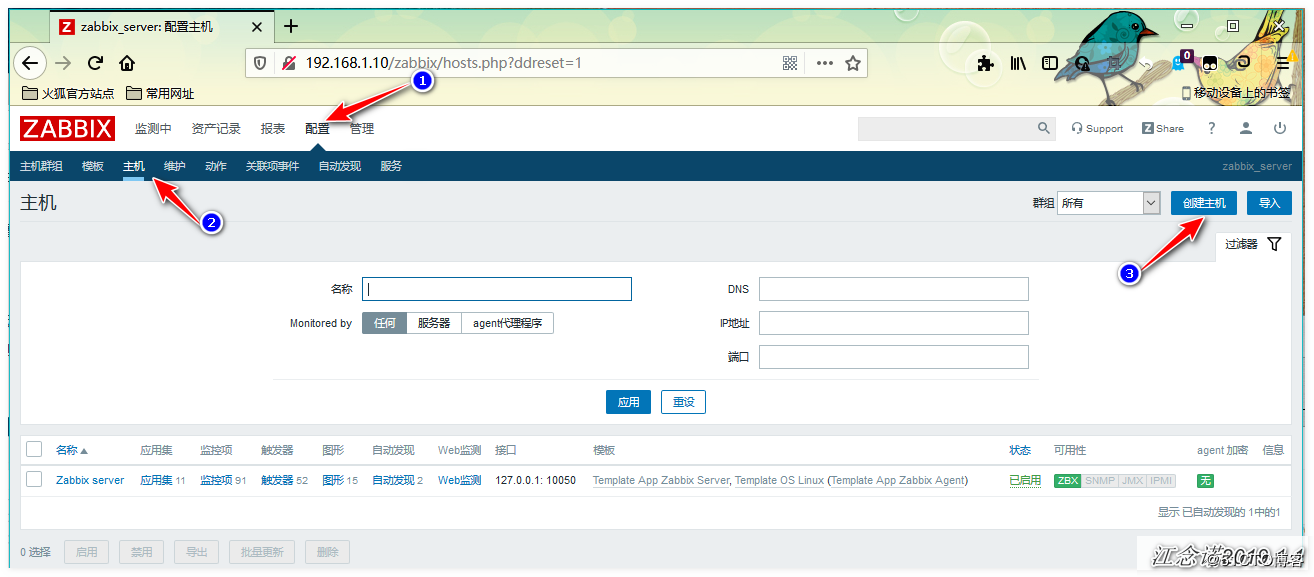The image size is (1314, 577).
Task: Click the Firefox forward arrow
Action: tap(63, 63)
